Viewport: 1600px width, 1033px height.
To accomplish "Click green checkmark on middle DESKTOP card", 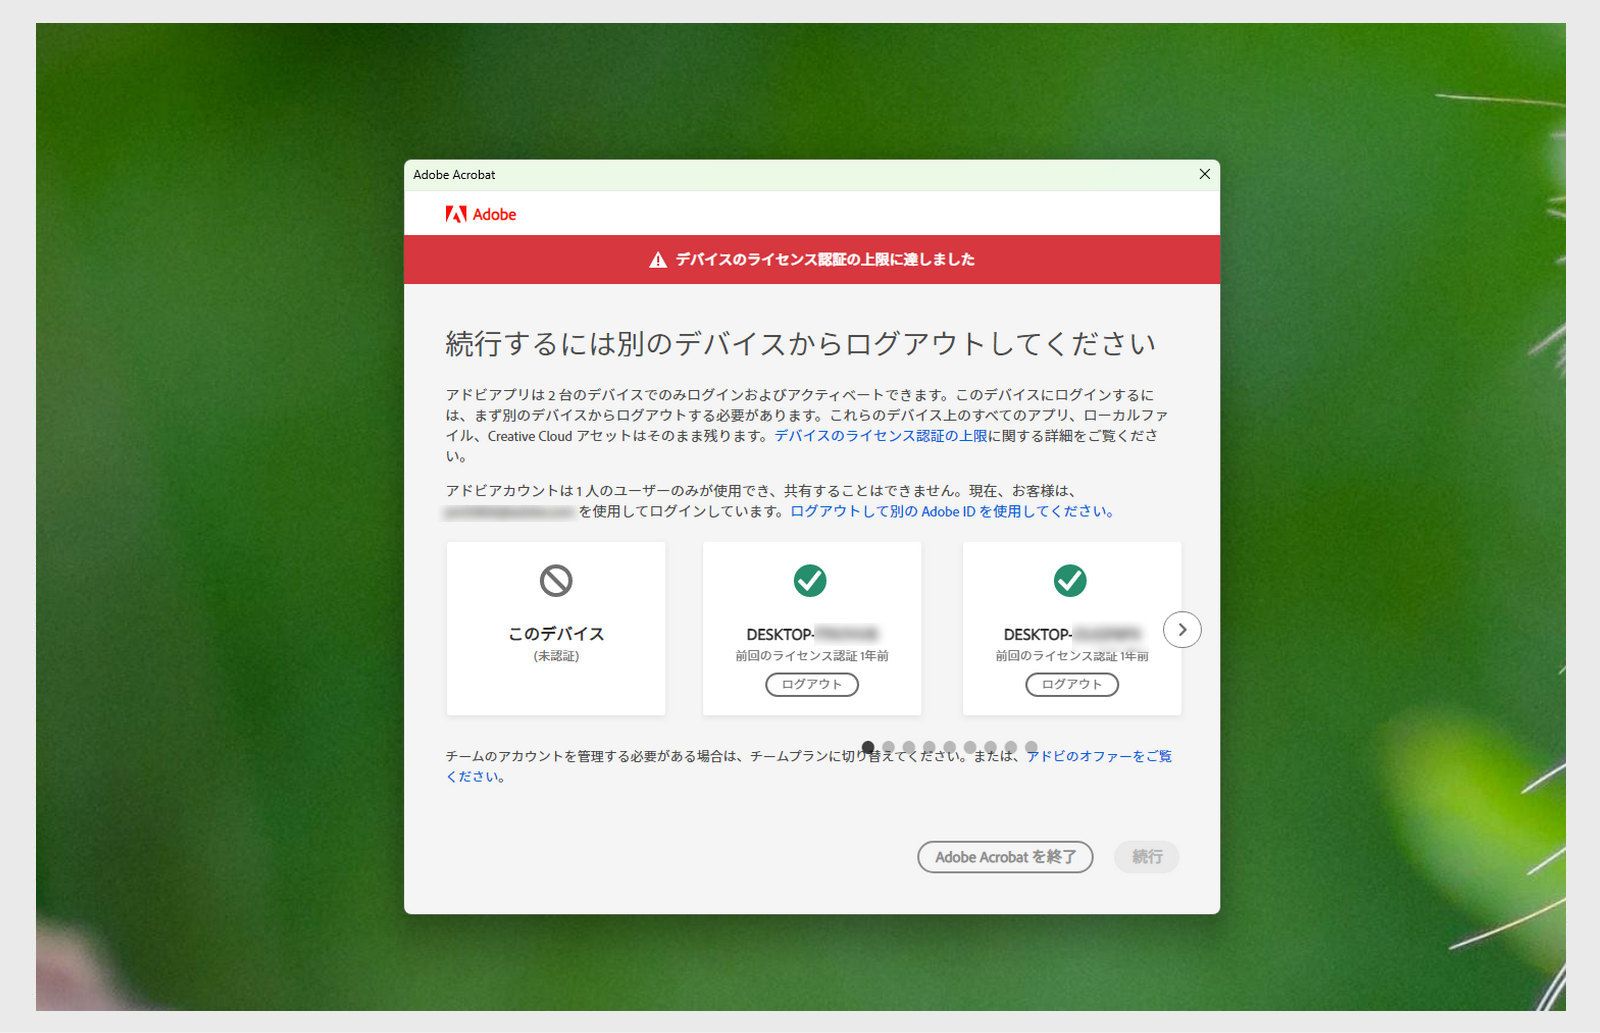I will tap(810, 580).
